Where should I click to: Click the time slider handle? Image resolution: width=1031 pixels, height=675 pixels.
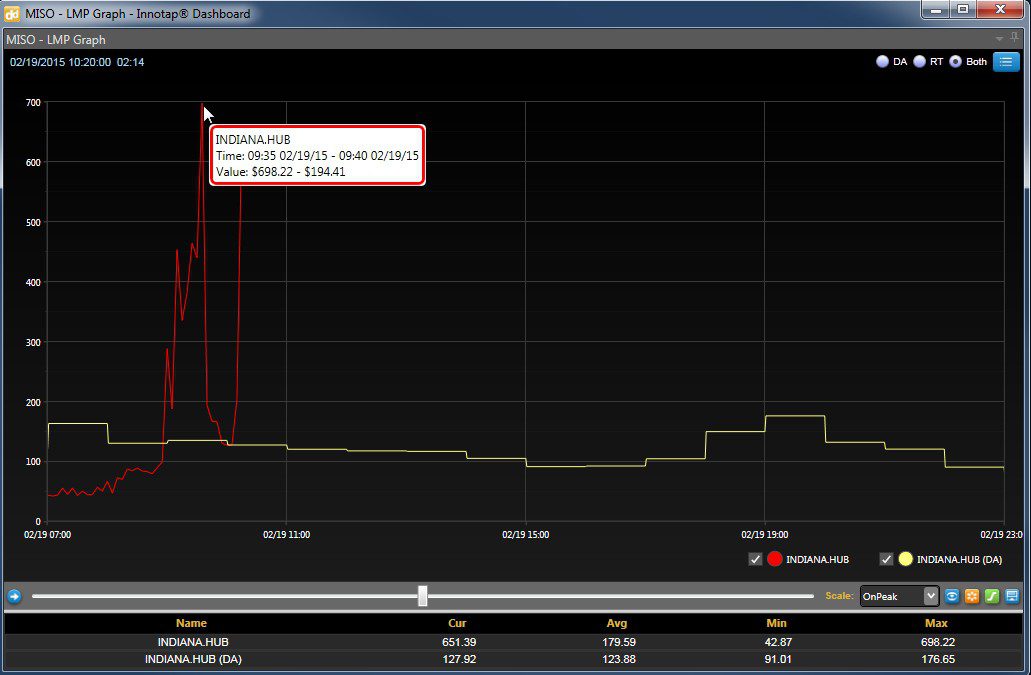423,596
